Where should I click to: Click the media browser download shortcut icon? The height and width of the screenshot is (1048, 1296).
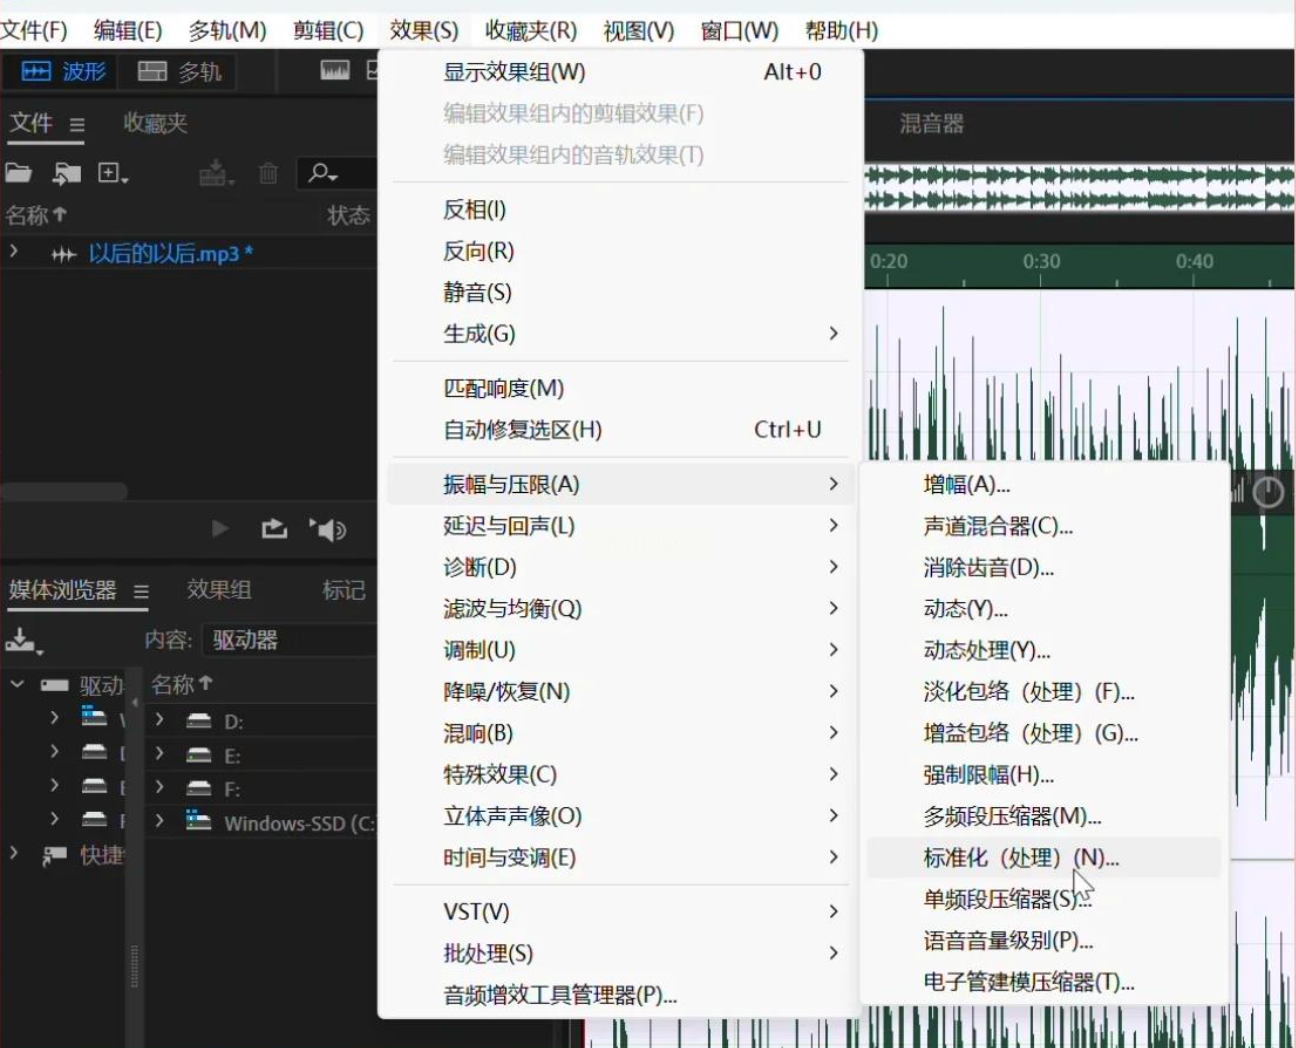tap(22, 641)
